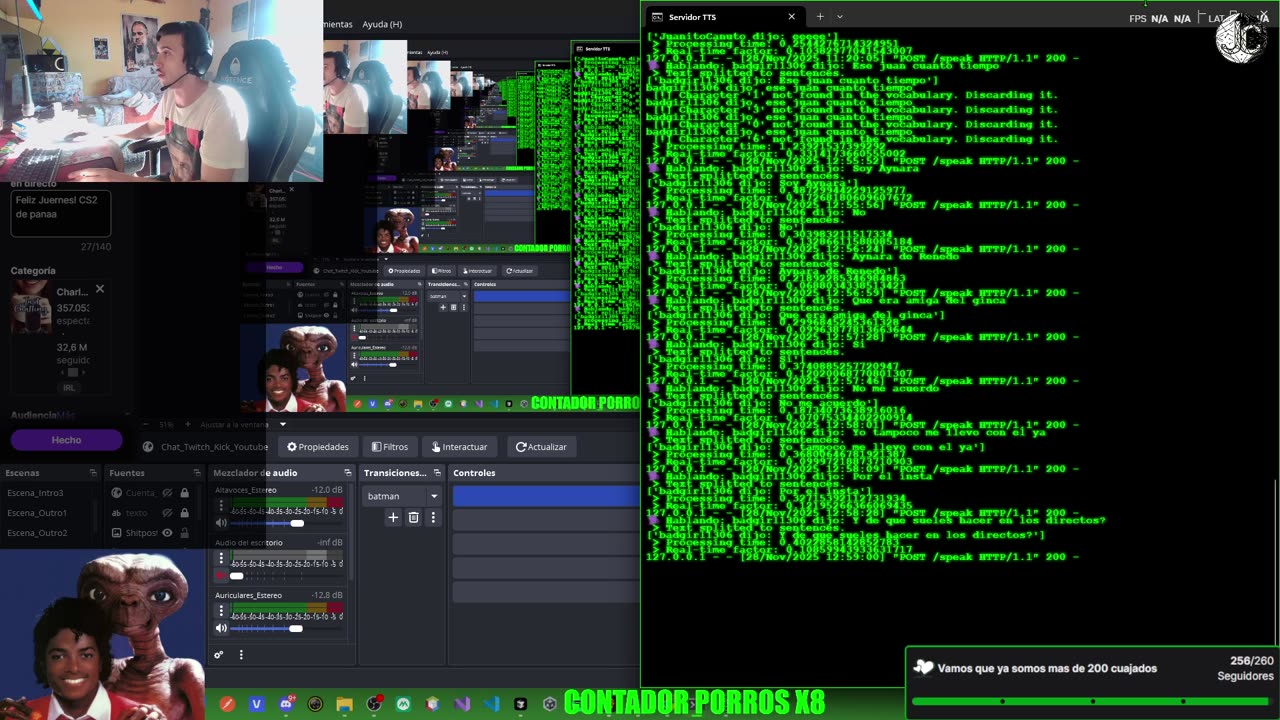
Task: Open Auriculares_Estereo three-dot options menu
Action: pyautogui.click(x=221, y=612)
